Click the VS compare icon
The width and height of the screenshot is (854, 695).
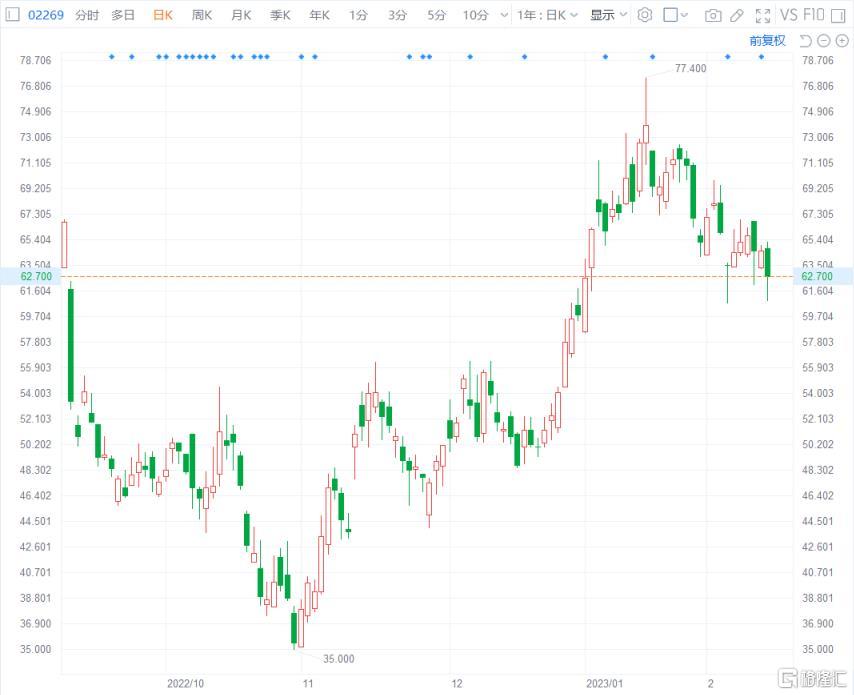point(789,15)
